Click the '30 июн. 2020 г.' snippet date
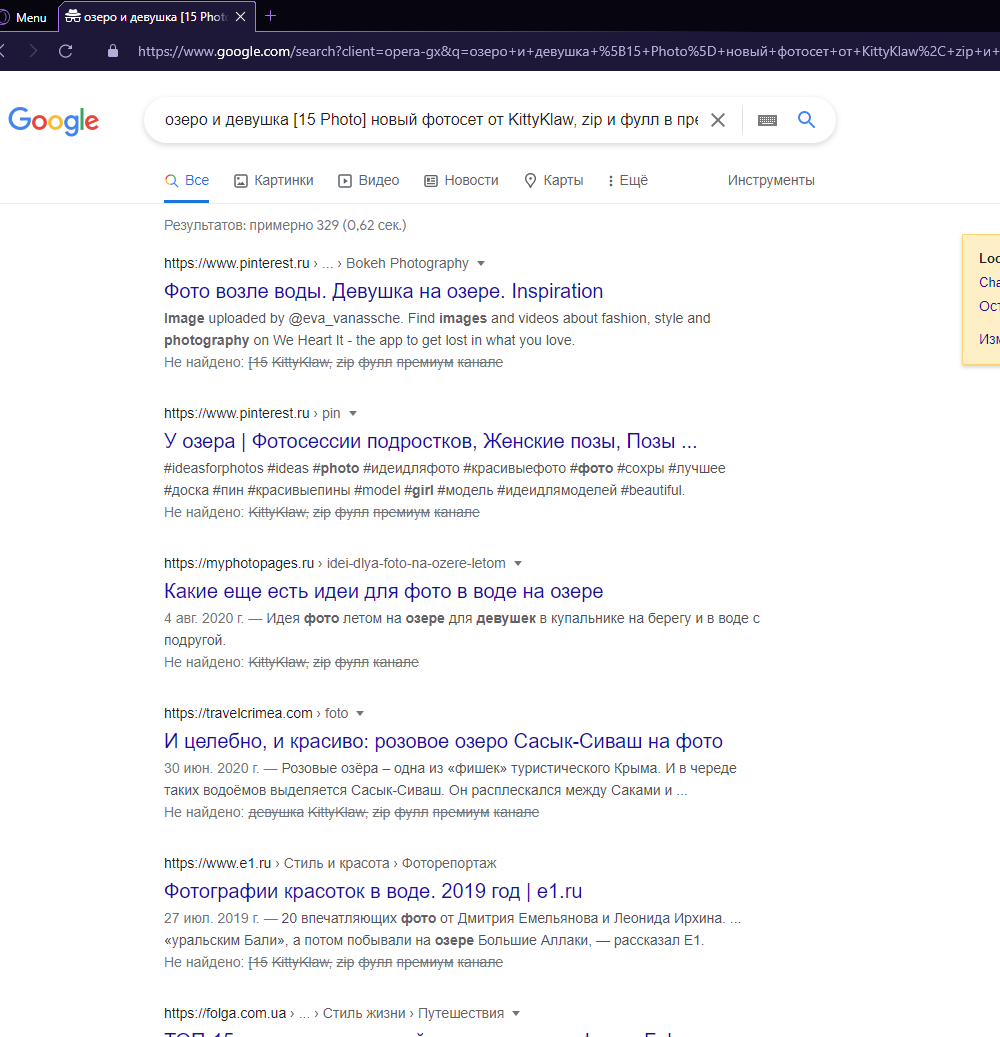The height and width of the screenshot is (1037, 1000). click(x=212, y=768)
